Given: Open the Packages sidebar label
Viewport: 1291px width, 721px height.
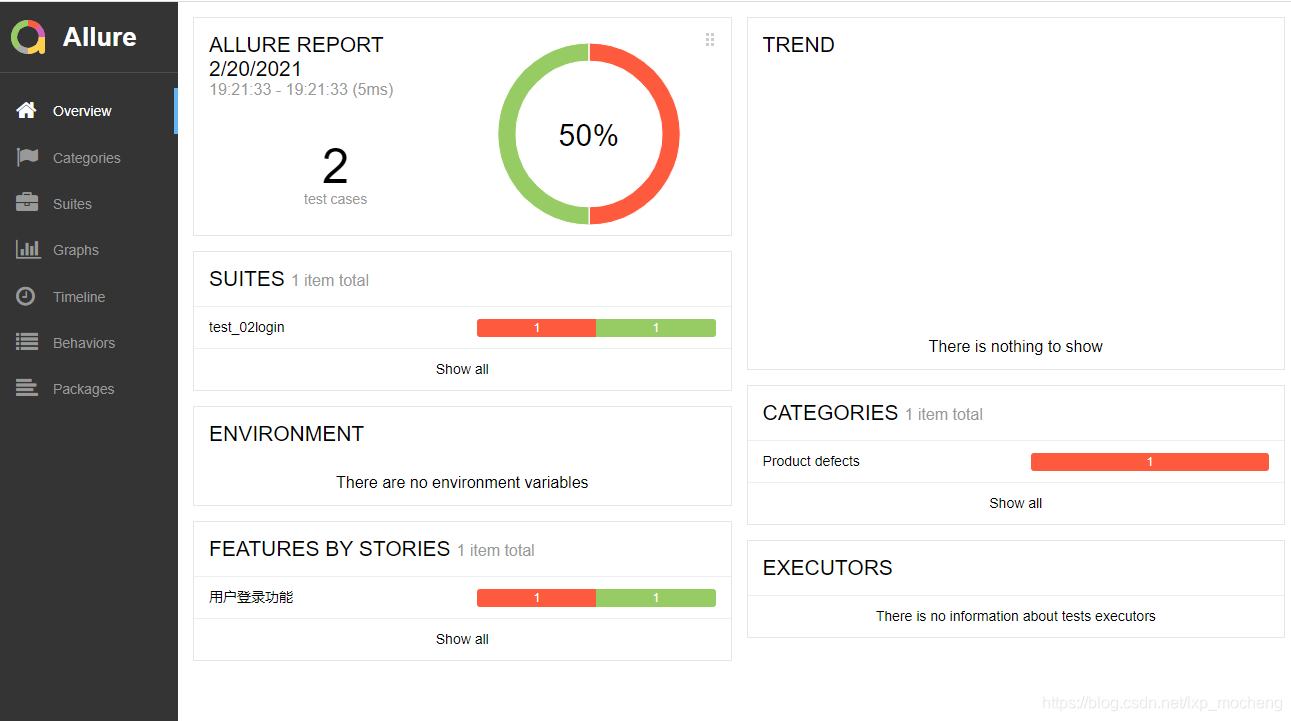Looking at the screenshot, I should (84, 389).
